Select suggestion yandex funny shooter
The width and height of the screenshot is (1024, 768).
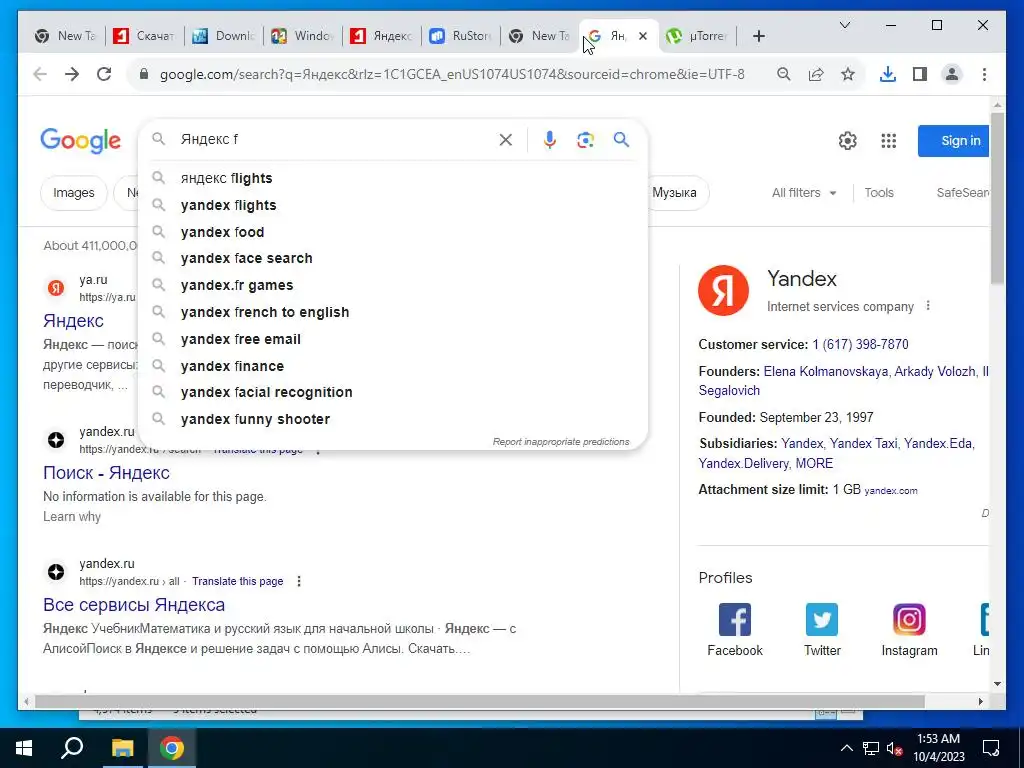(393, 419)
